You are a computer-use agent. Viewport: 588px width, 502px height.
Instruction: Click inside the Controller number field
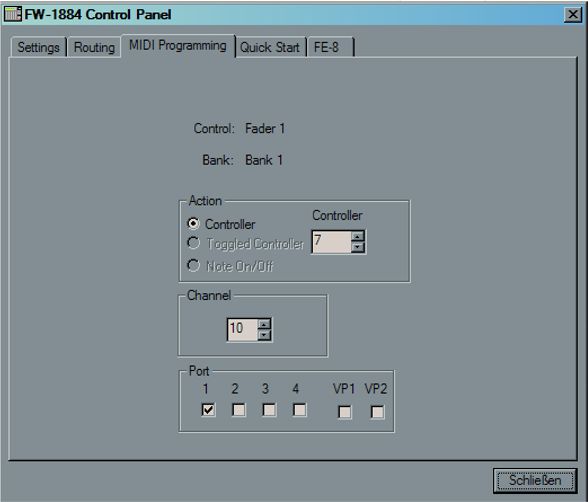332,242
